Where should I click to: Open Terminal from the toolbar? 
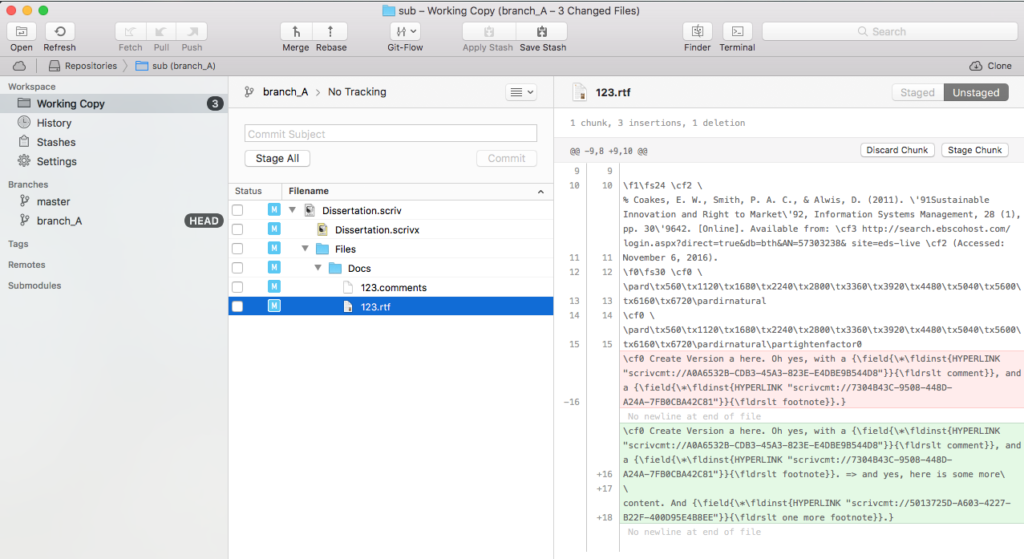point(737,32)
